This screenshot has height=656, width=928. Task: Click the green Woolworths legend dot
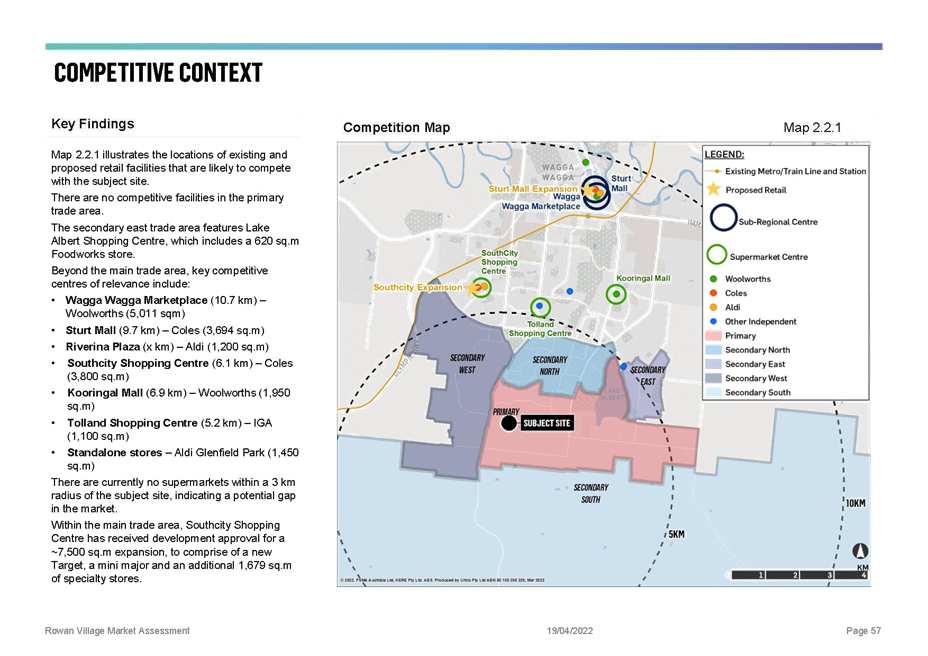click(x=713, y=279)
